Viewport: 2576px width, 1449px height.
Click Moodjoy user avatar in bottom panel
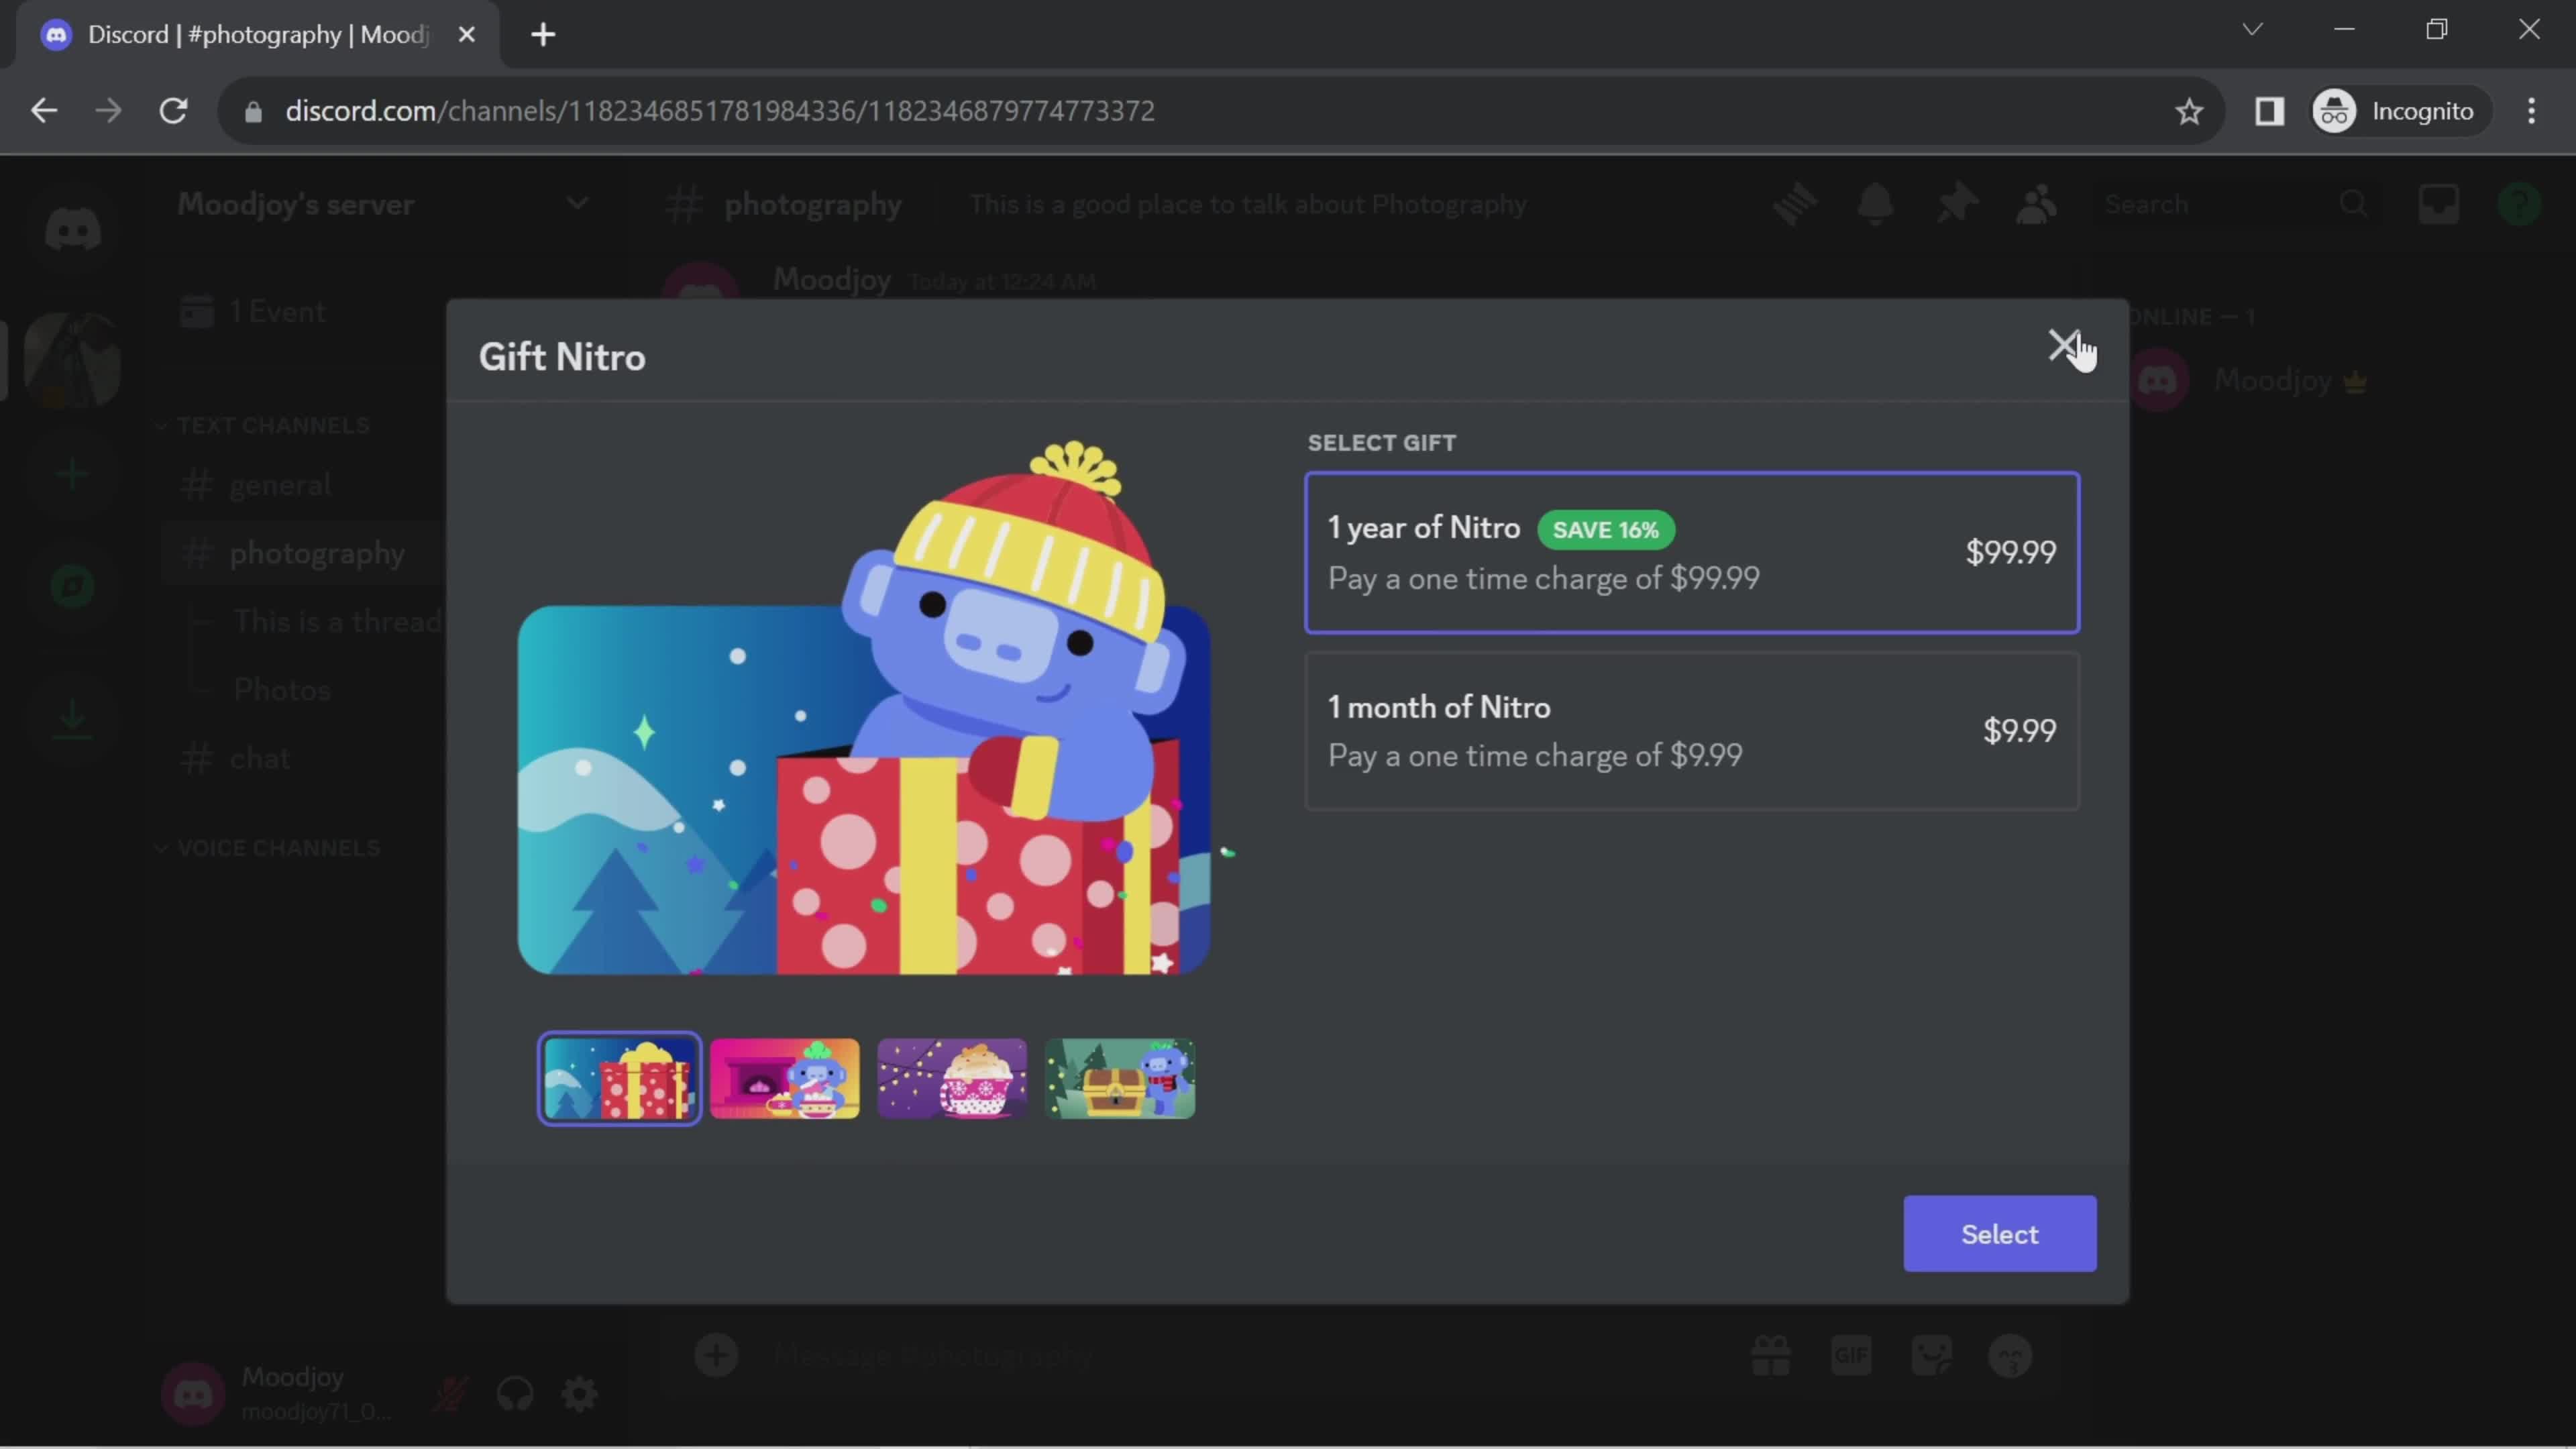[x=193, y=1394]
